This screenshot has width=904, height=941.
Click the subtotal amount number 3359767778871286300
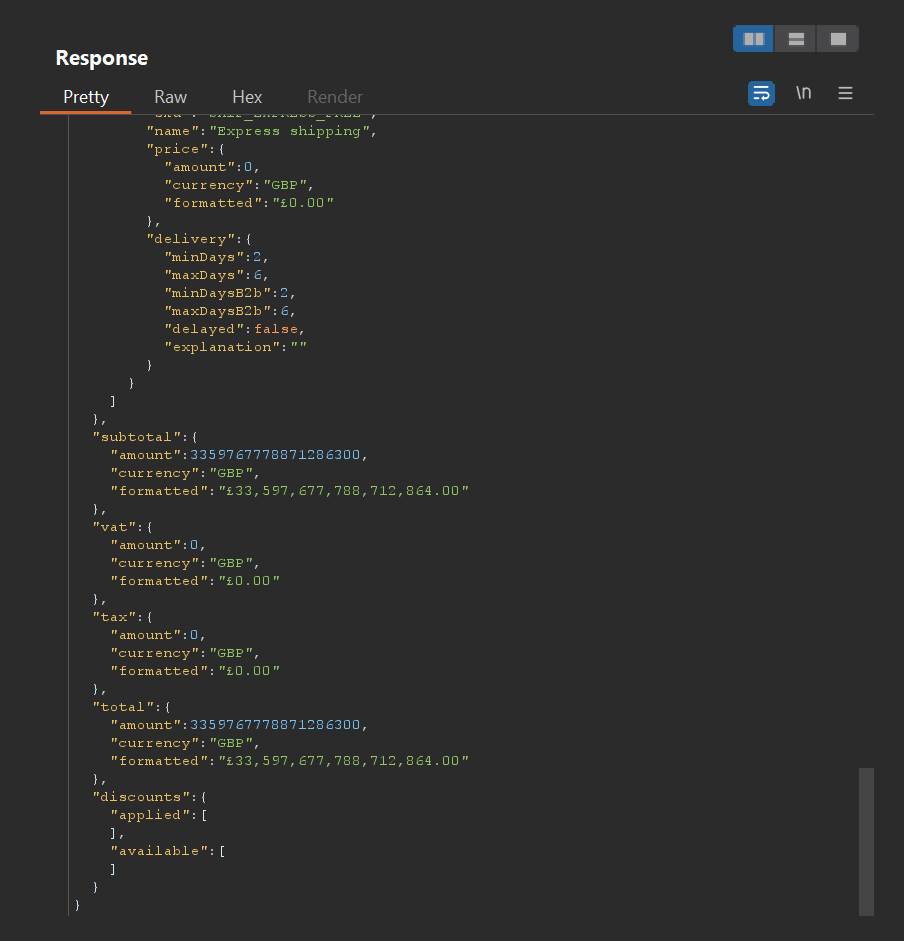pos(275,455)
